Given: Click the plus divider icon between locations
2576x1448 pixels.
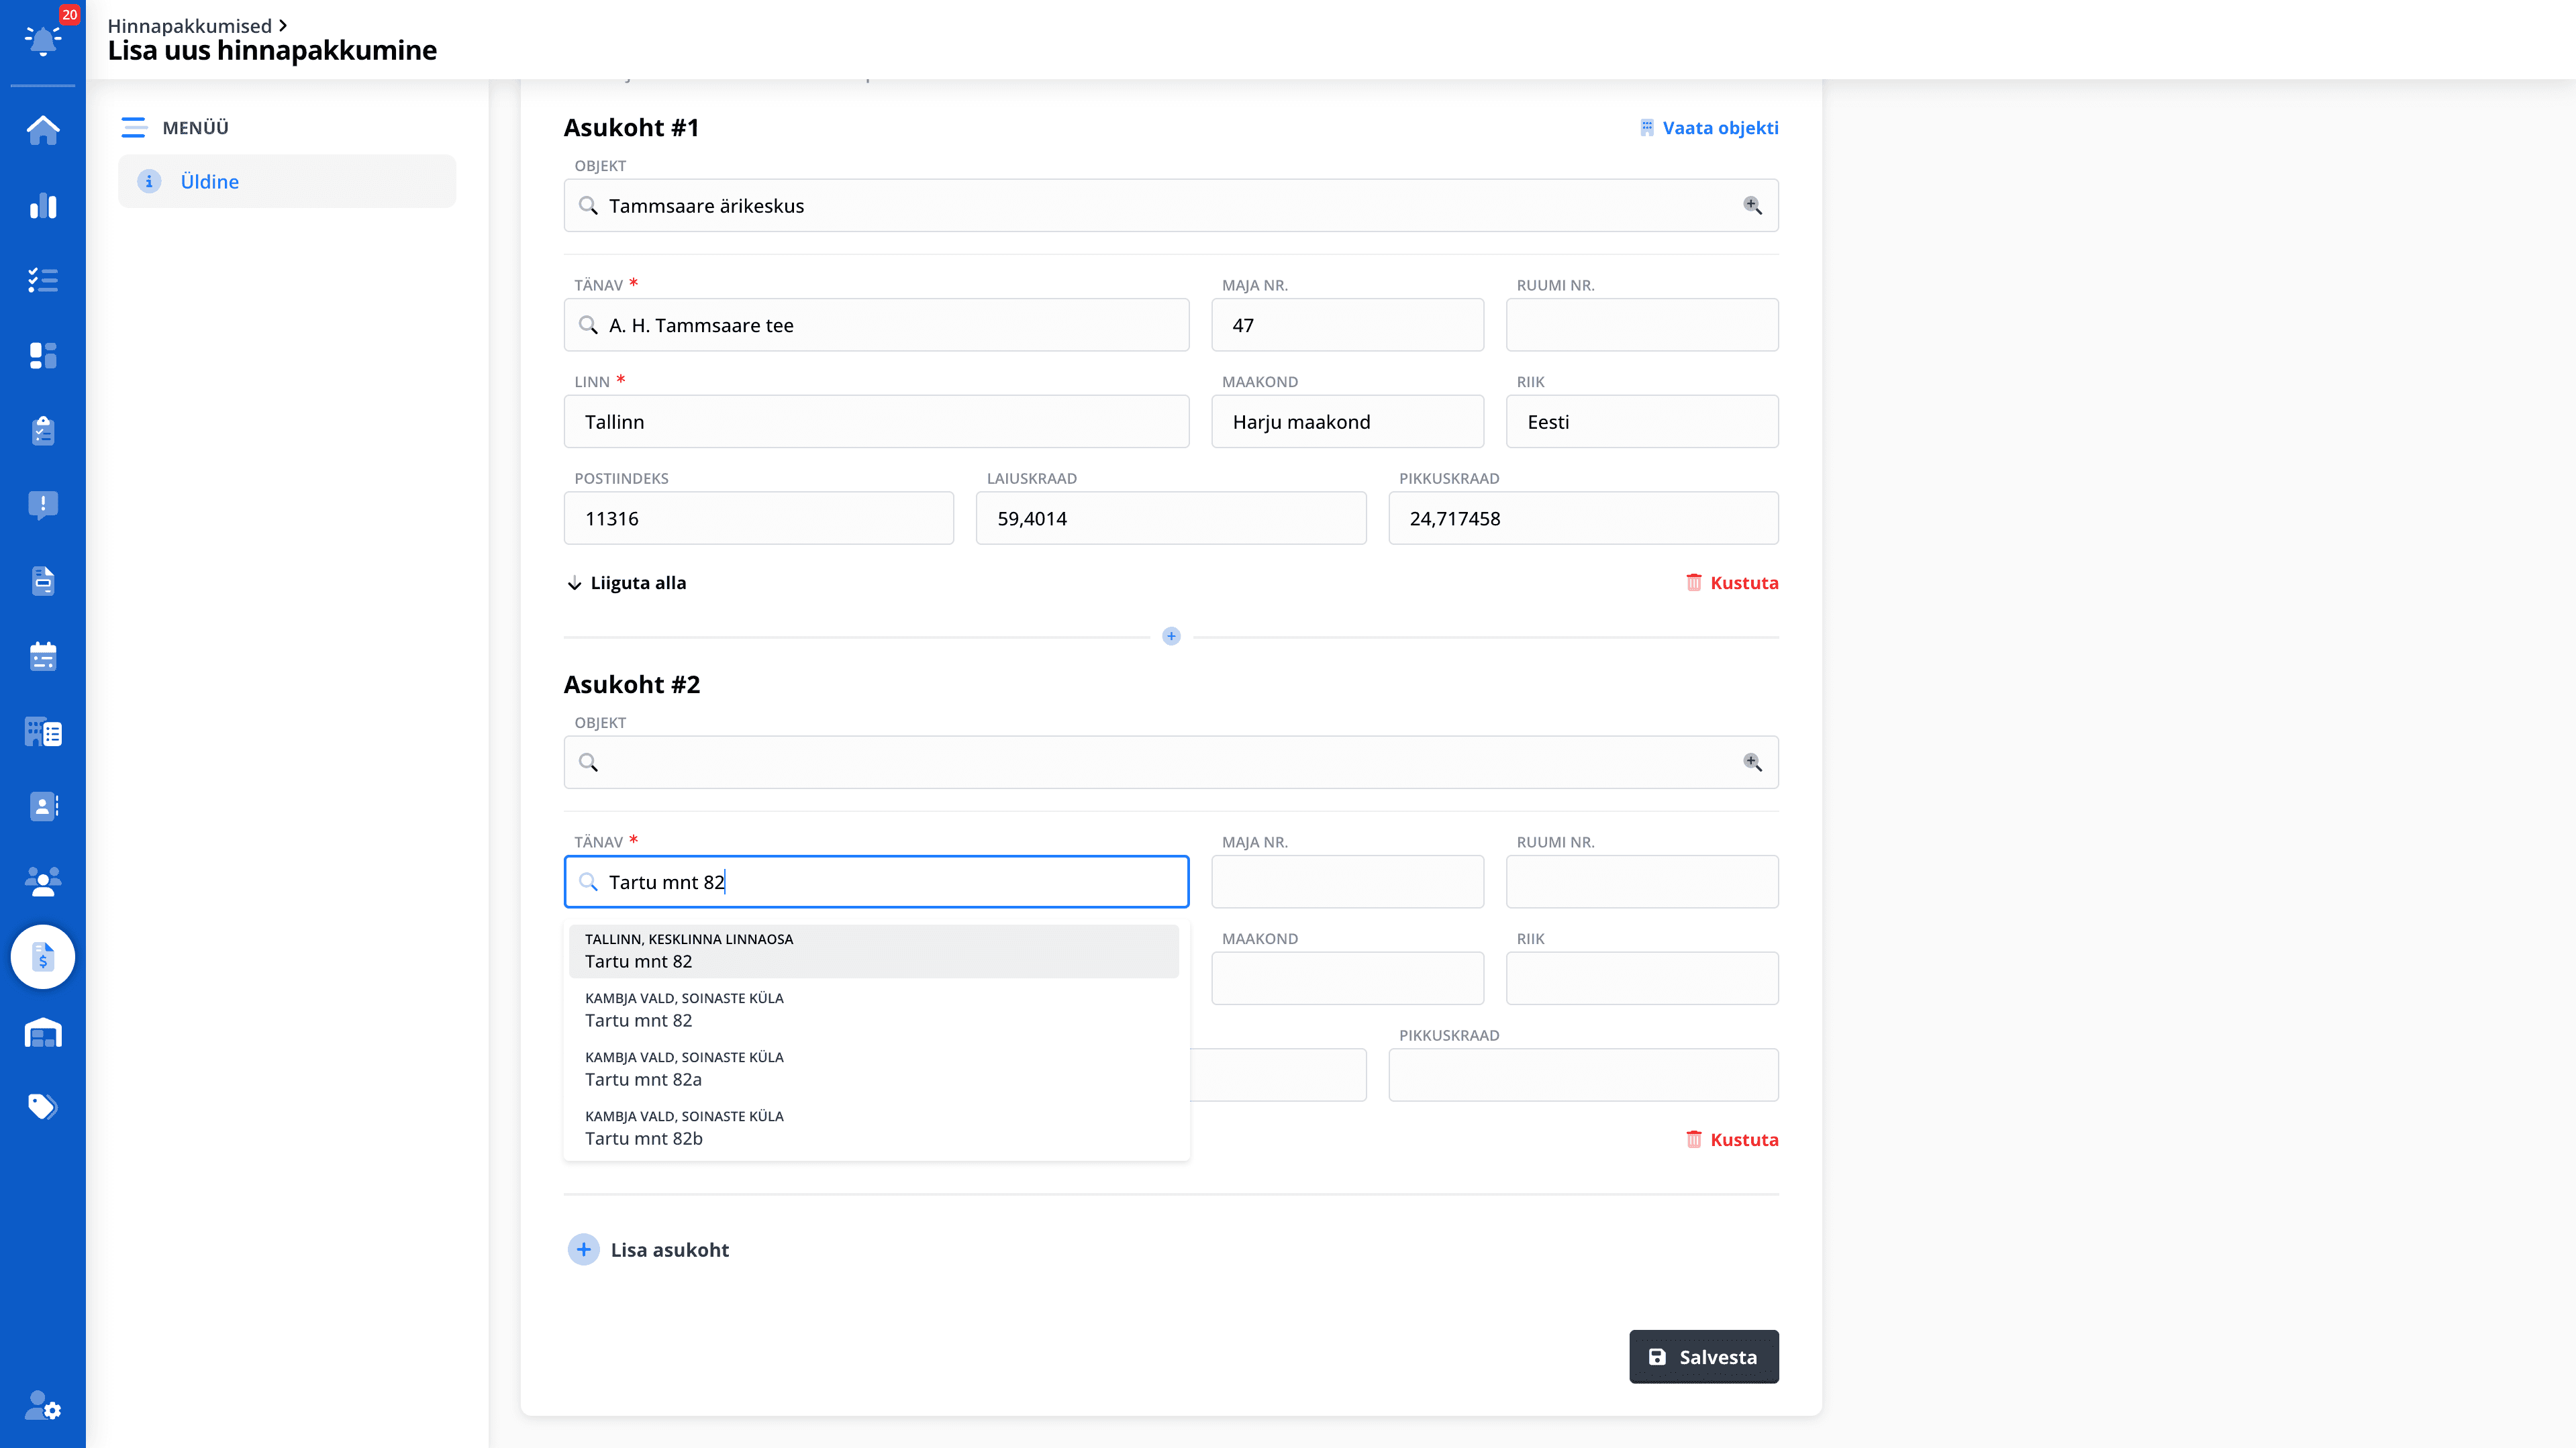Looking at the screenshot, I should click(1171, 636).
